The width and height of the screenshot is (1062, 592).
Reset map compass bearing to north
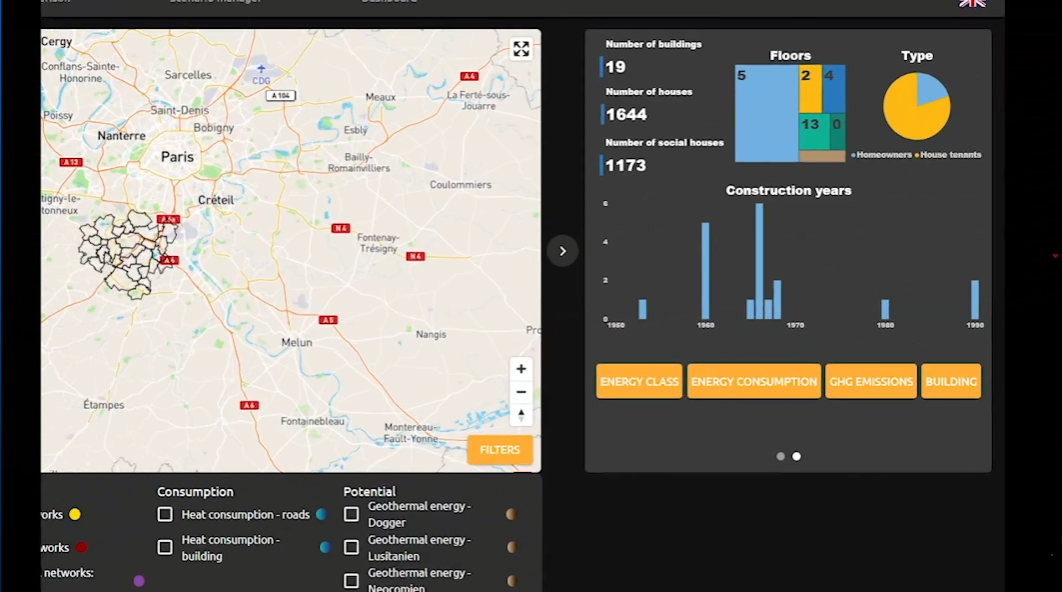coord(520,415)
